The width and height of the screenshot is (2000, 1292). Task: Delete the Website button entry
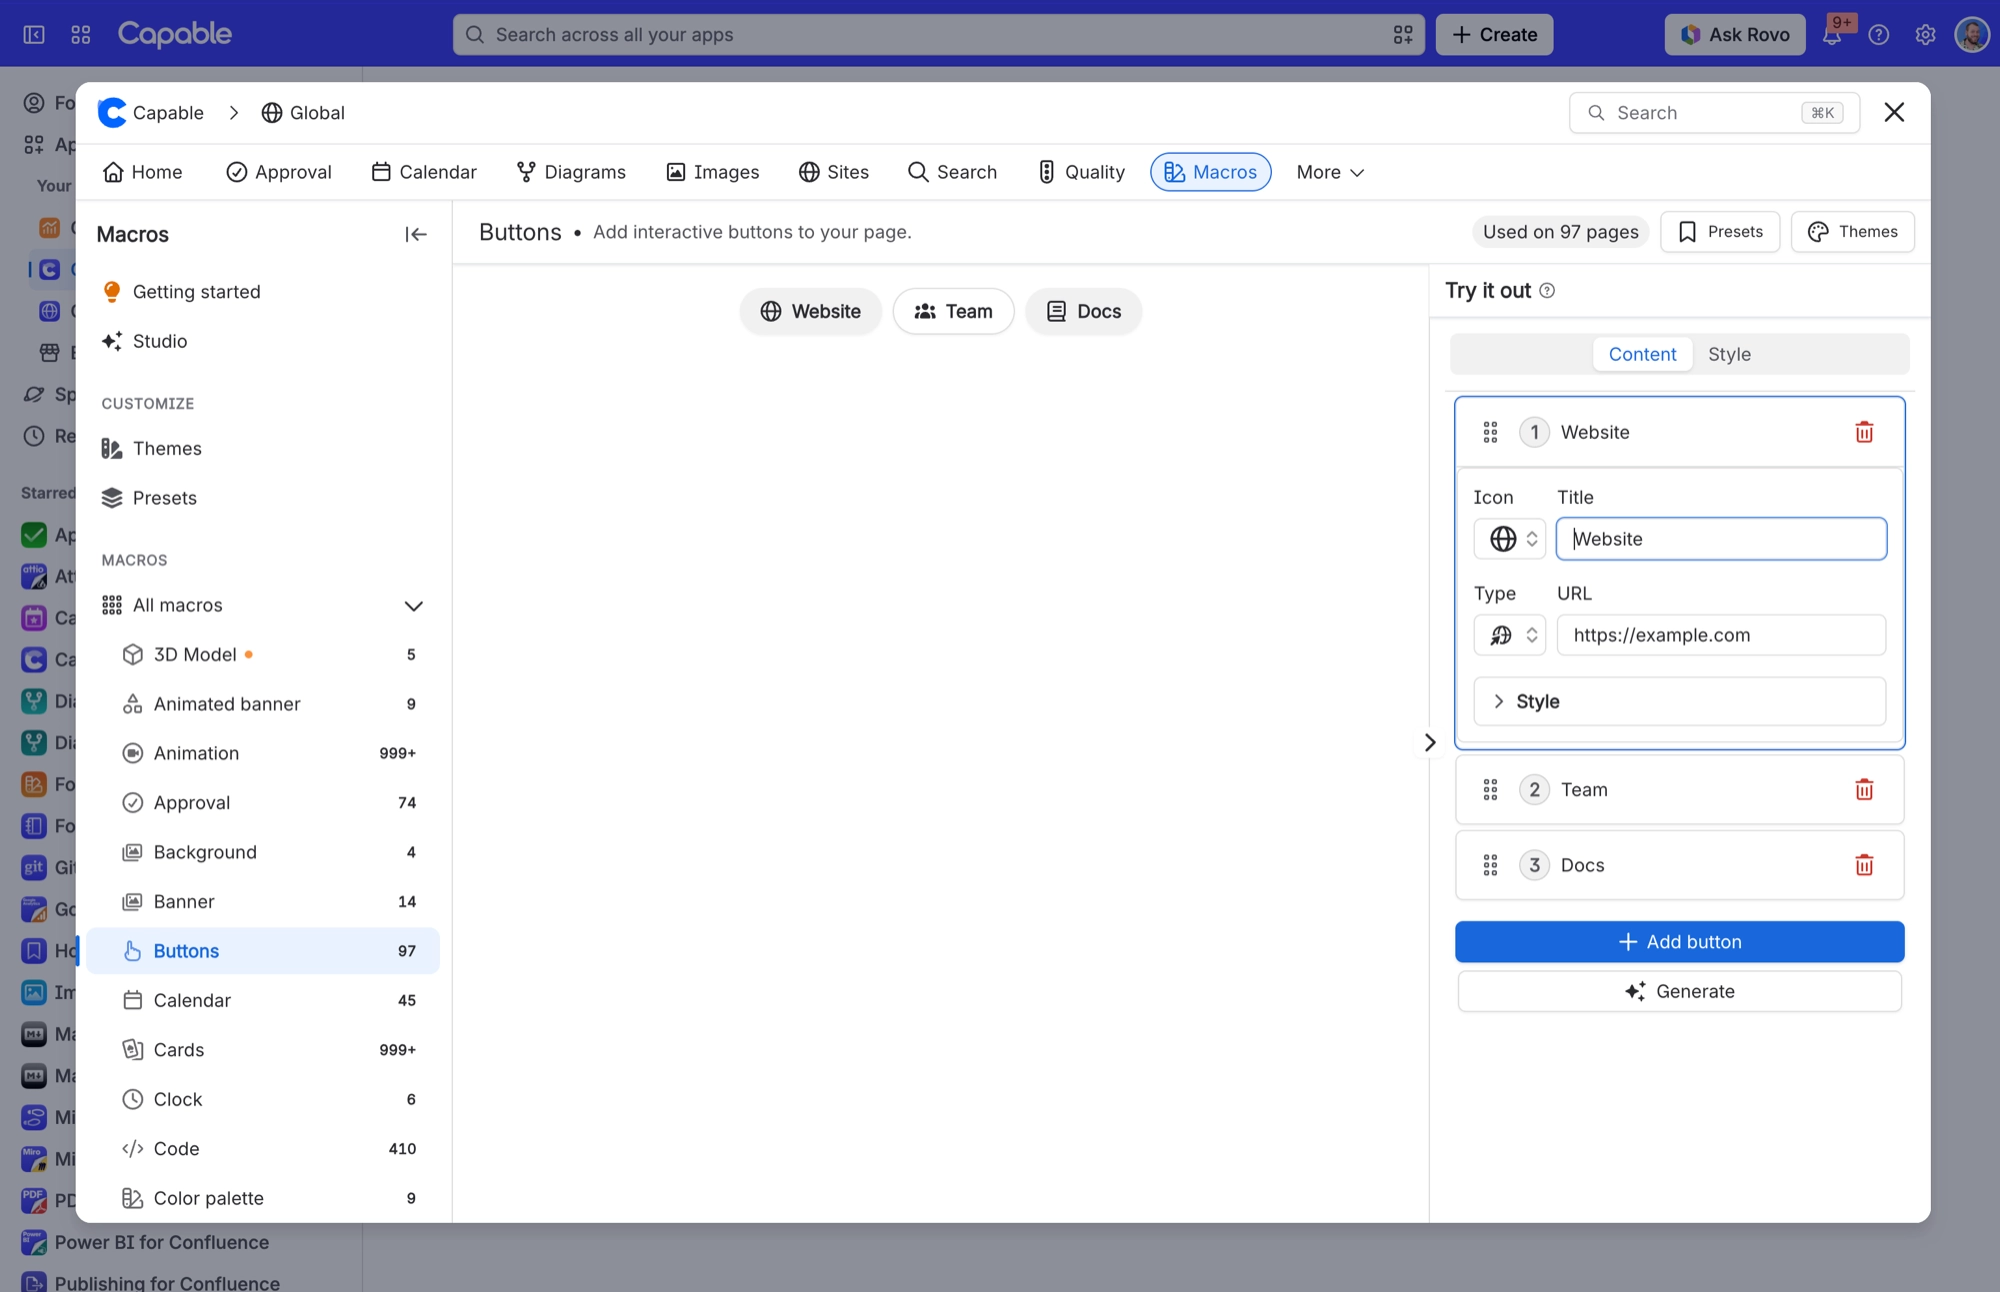point(1864,432)
